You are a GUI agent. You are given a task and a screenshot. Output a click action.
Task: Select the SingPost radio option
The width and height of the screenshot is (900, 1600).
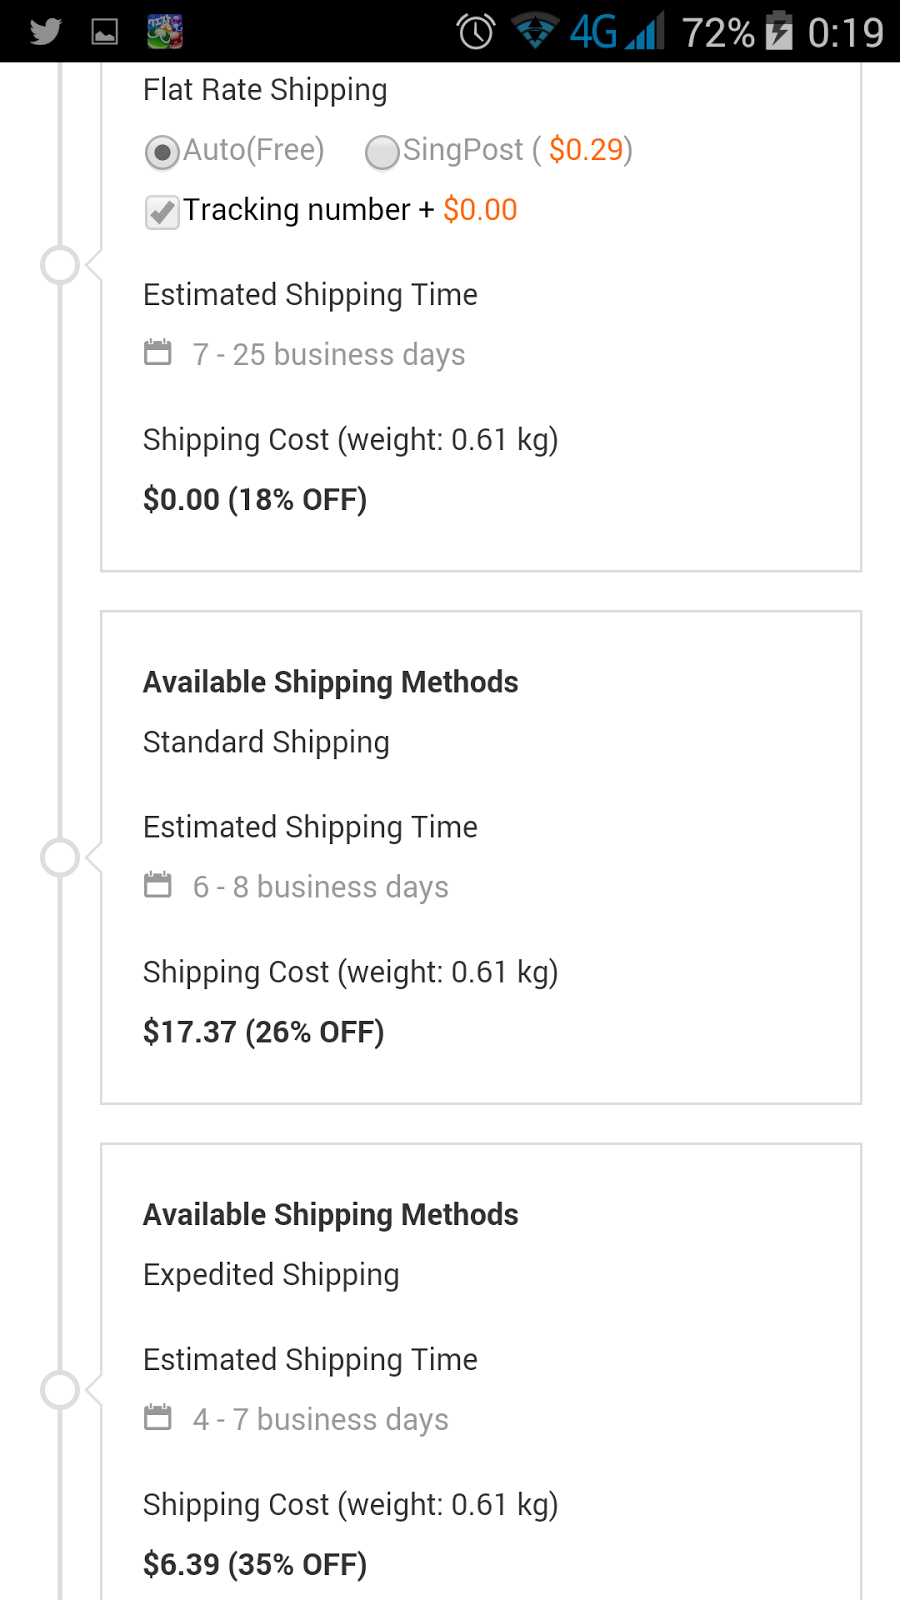coord(382,152)
